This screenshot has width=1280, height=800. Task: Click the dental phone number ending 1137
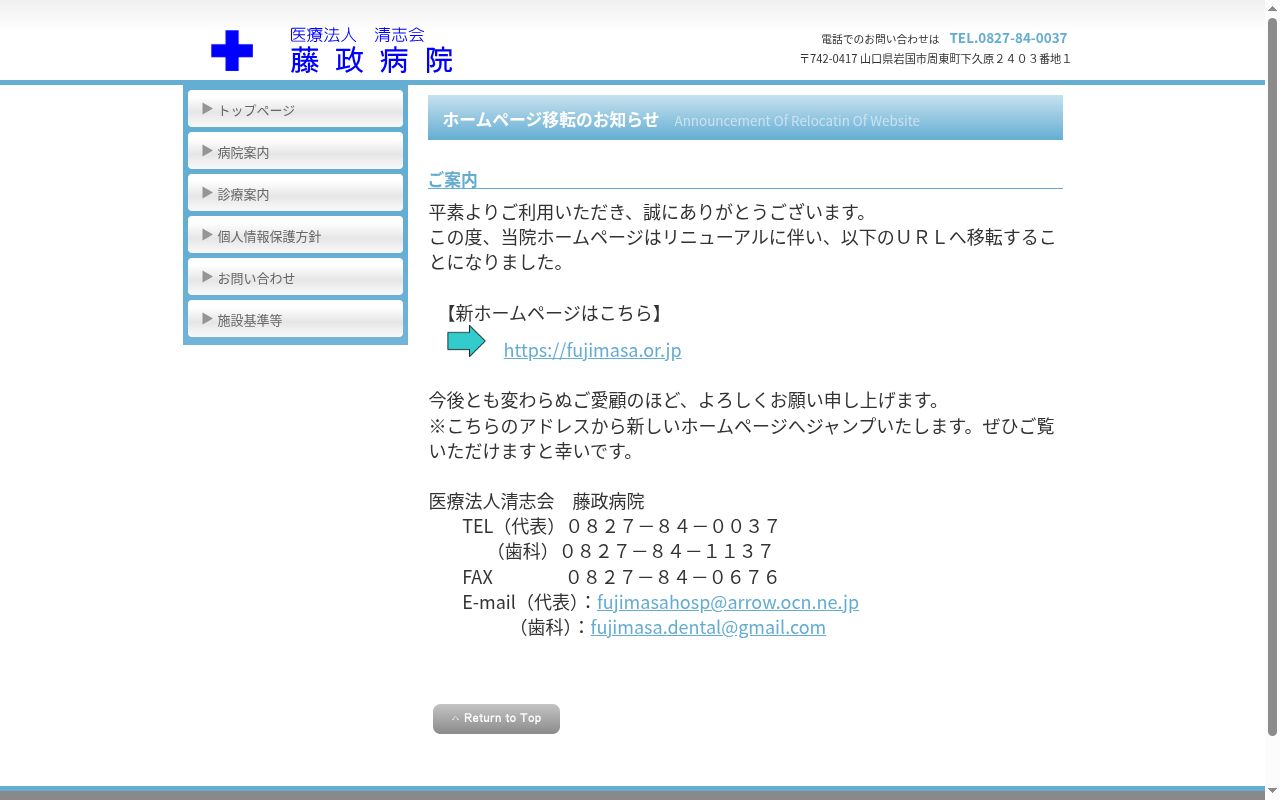point(666,551)
